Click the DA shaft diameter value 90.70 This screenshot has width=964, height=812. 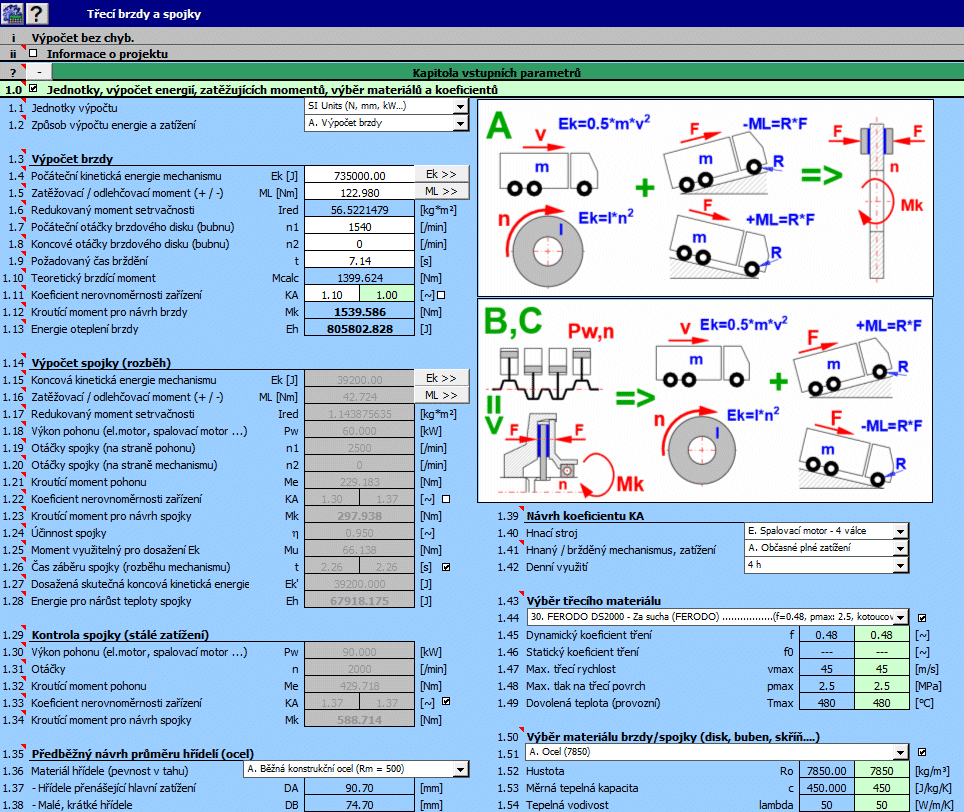(360, 788)
